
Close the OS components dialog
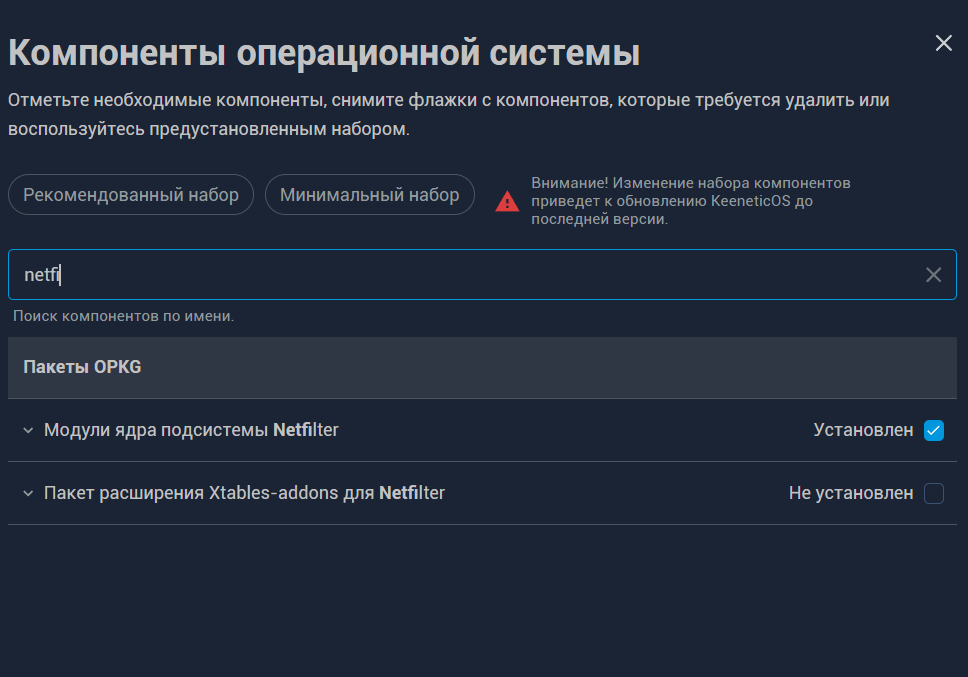click(x=943, y=43)
